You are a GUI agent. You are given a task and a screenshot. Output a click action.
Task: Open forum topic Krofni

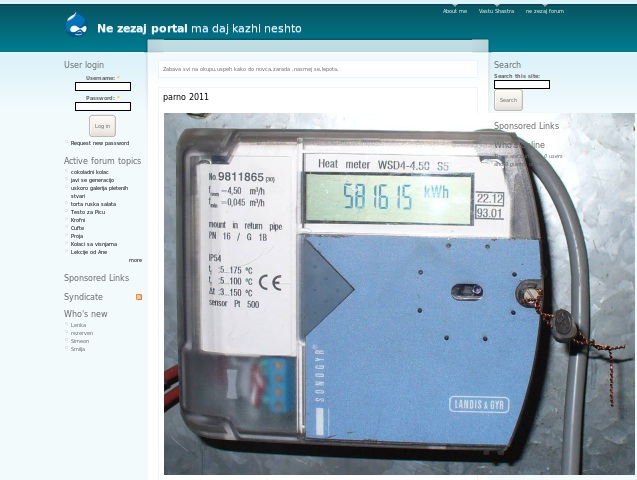pyautogui.click(x=78, y=220)
